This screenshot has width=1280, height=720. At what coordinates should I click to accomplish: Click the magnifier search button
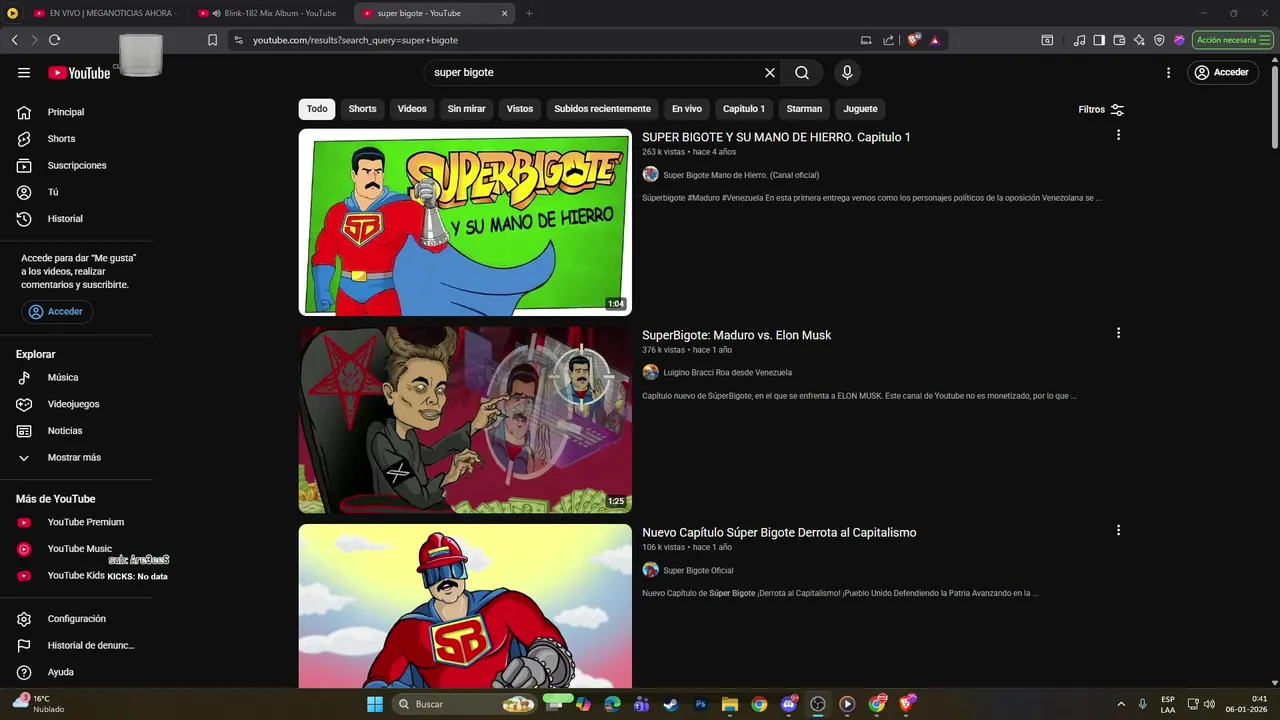coord(802,72)
